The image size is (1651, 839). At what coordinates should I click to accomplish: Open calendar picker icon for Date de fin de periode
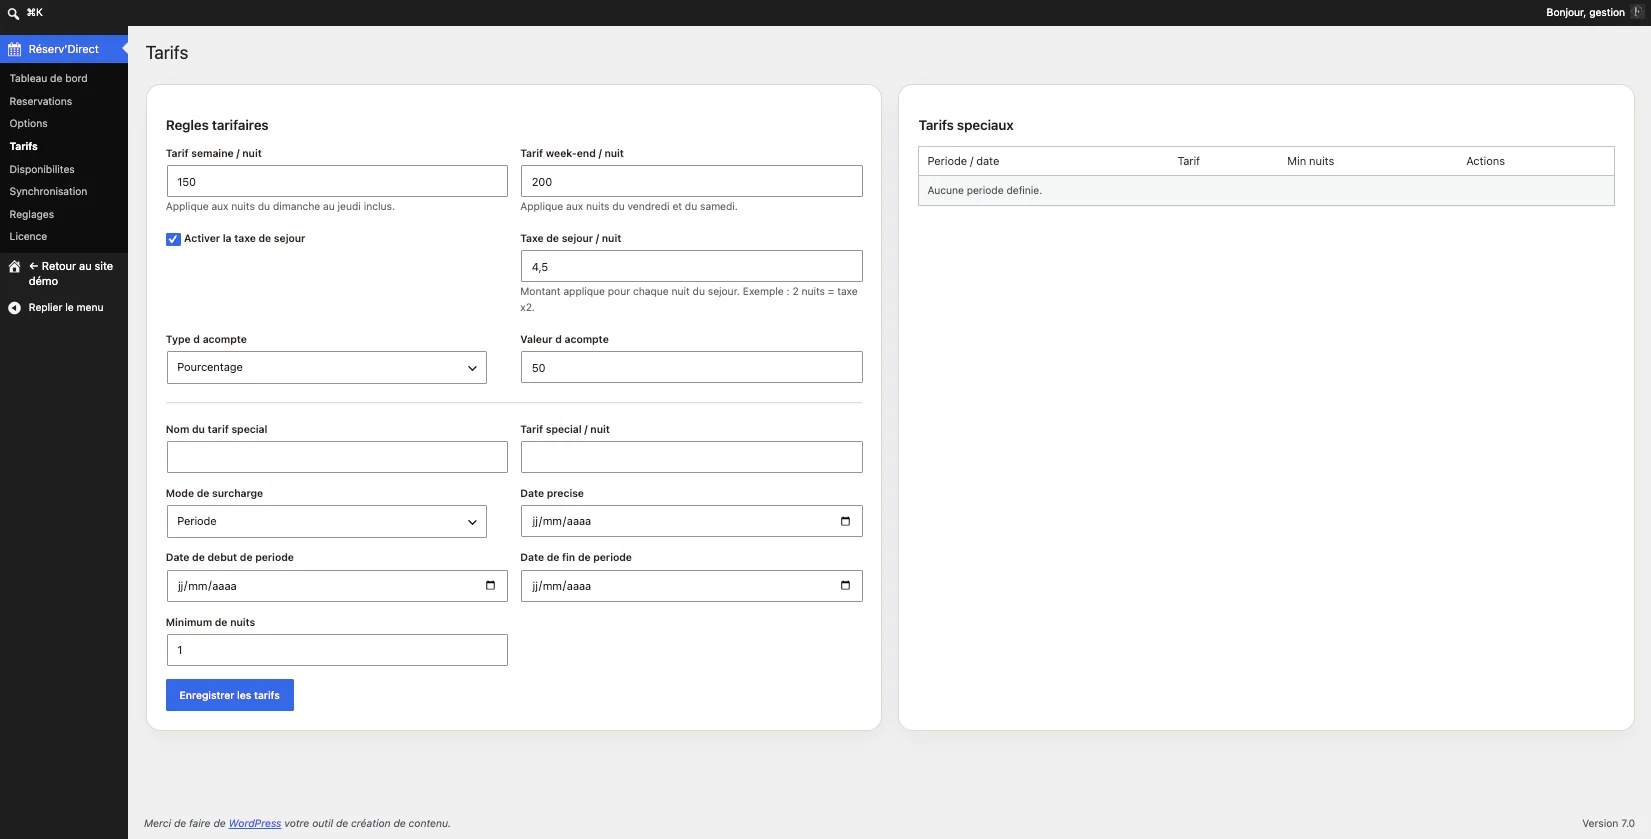(x=845, y=586)
